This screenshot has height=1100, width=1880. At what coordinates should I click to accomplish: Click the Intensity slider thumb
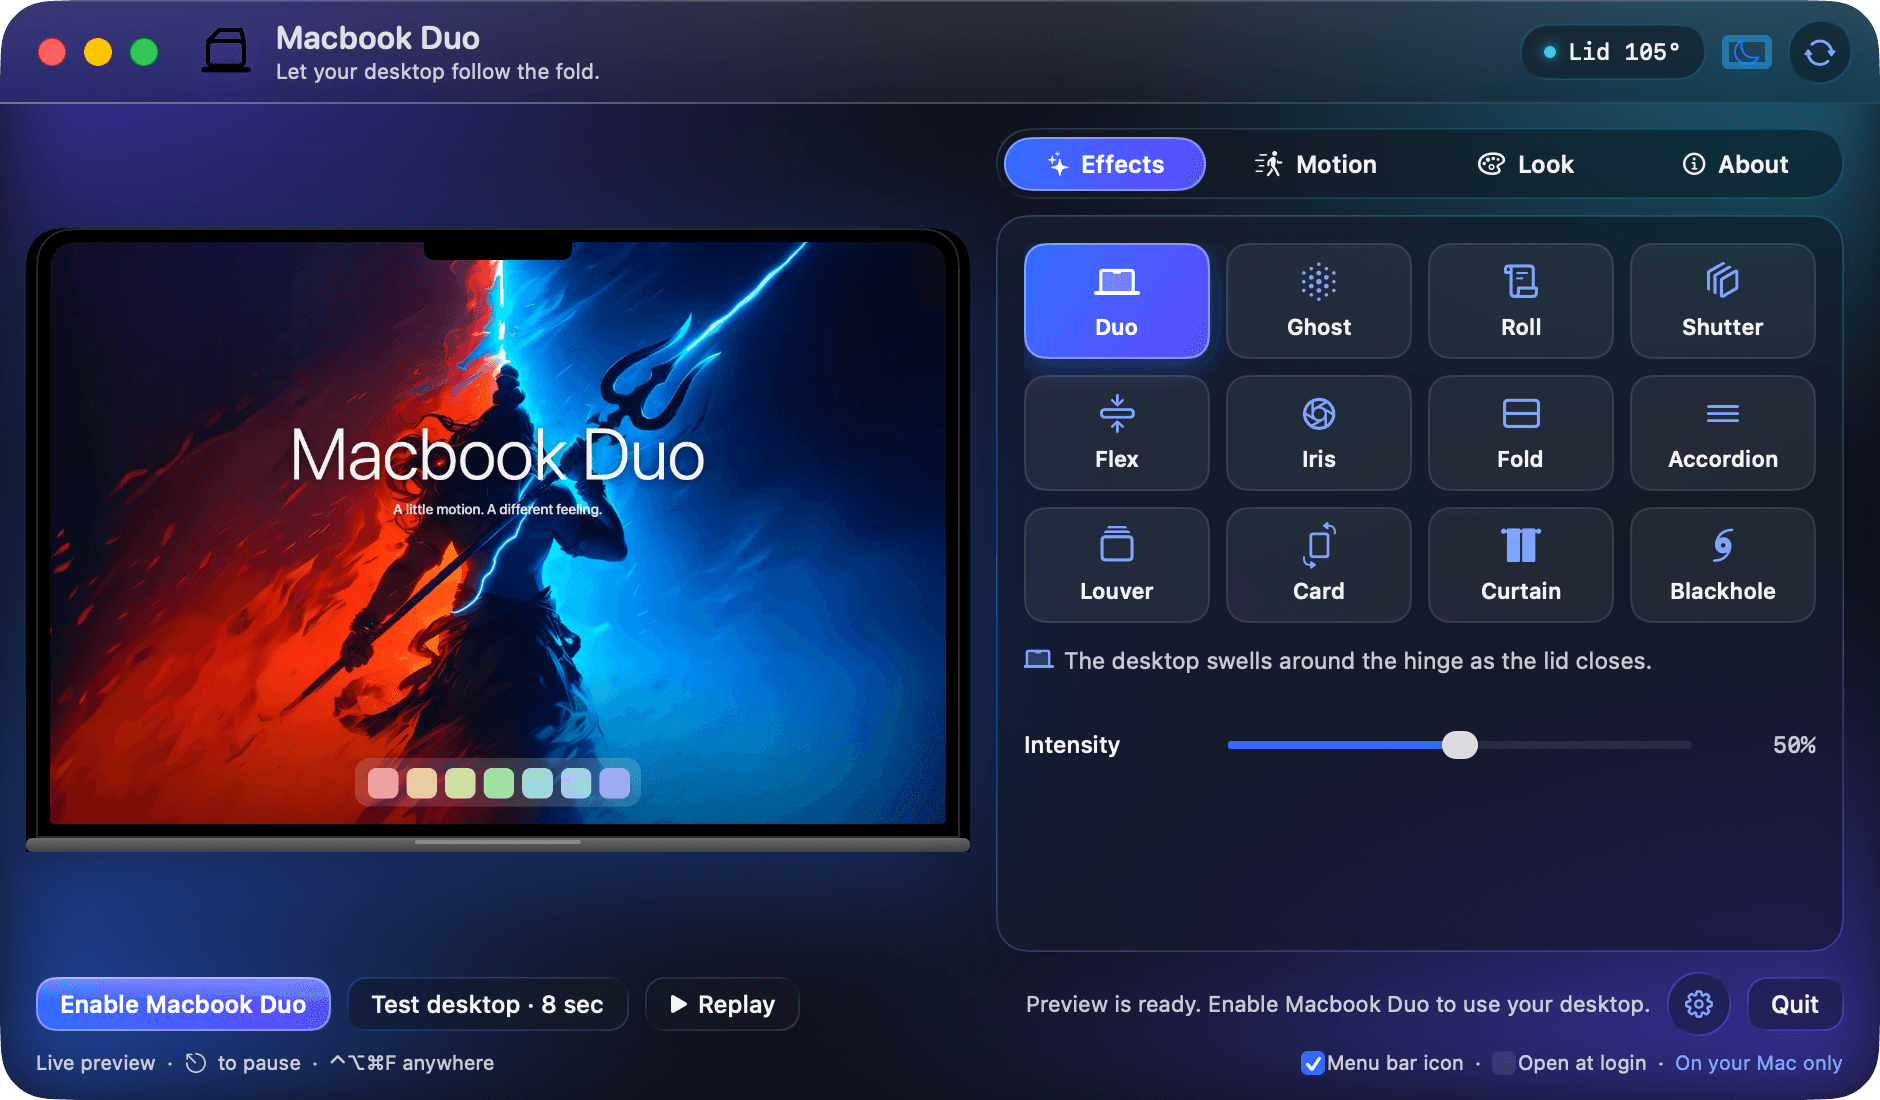pos(1460,745)
